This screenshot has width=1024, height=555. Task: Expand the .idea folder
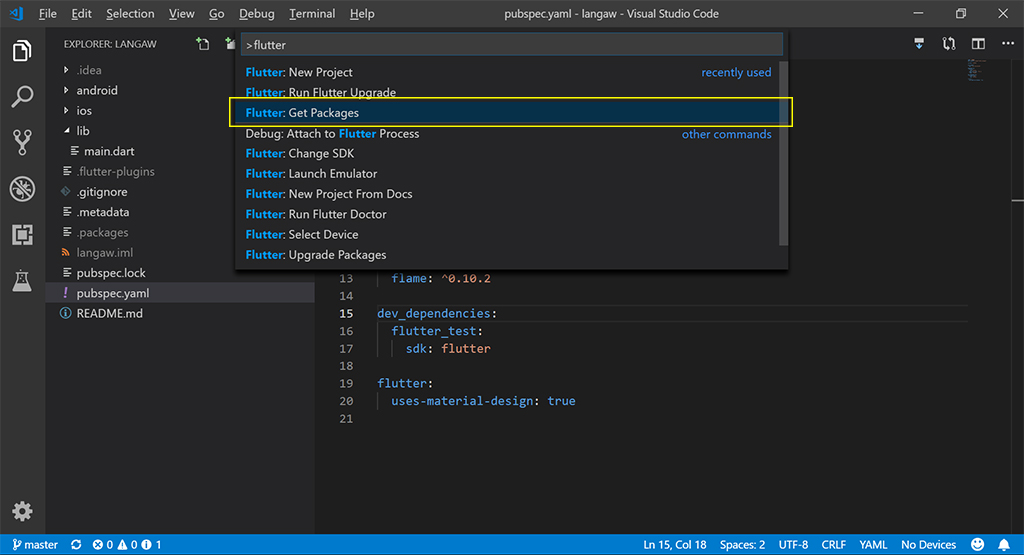tap(88, 70)
